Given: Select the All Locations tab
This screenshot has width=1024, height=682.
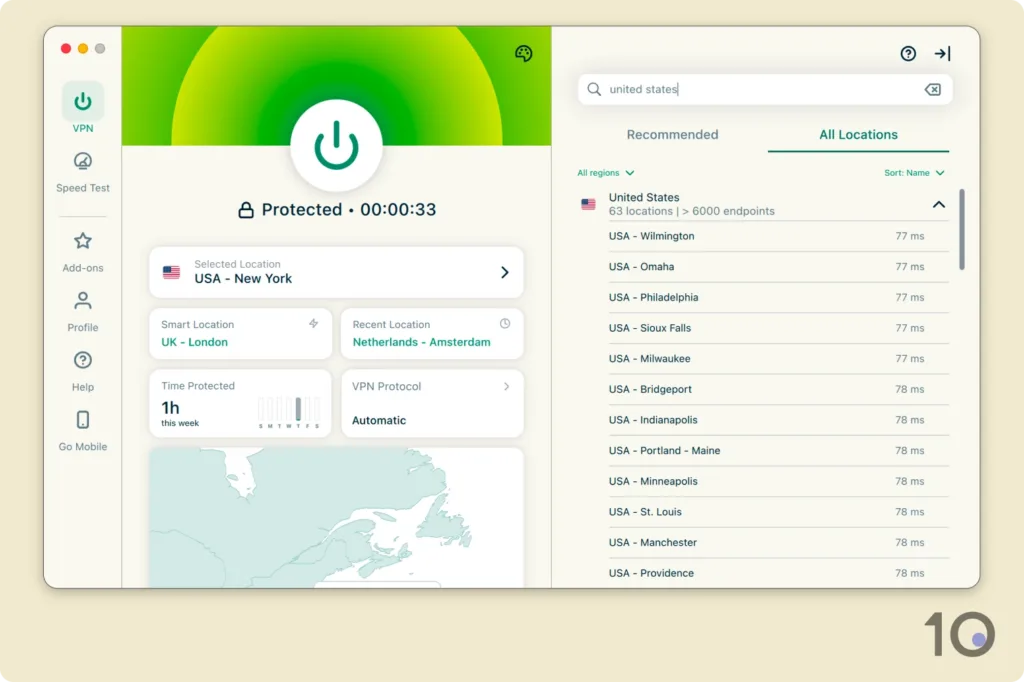Looking at the screenshot, I should [858, 135].
